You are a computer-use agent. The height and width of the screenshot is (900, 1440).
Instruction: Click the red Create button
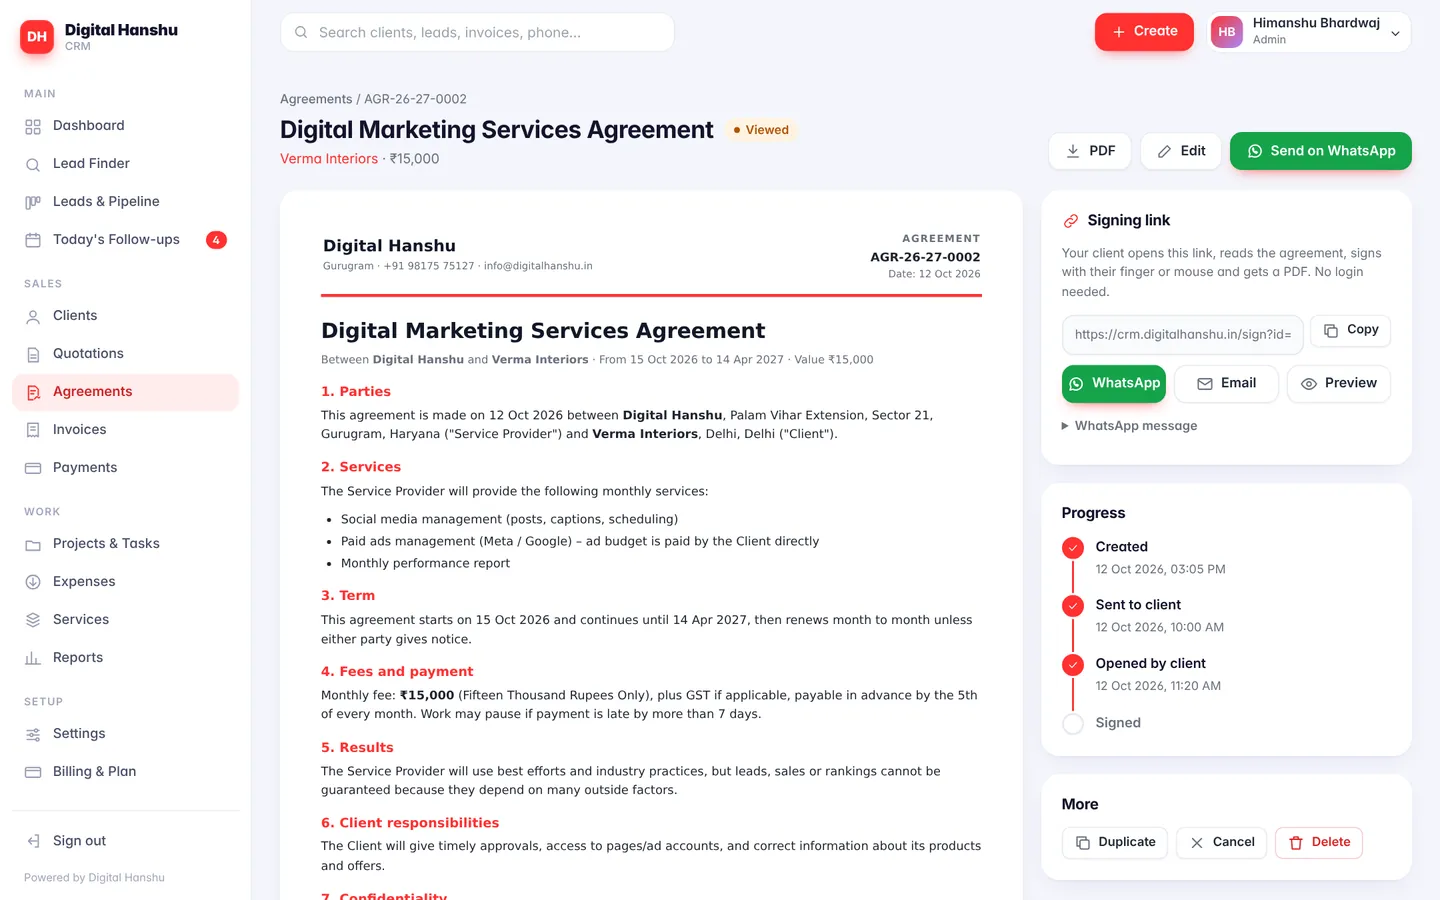click(1144, 32)
